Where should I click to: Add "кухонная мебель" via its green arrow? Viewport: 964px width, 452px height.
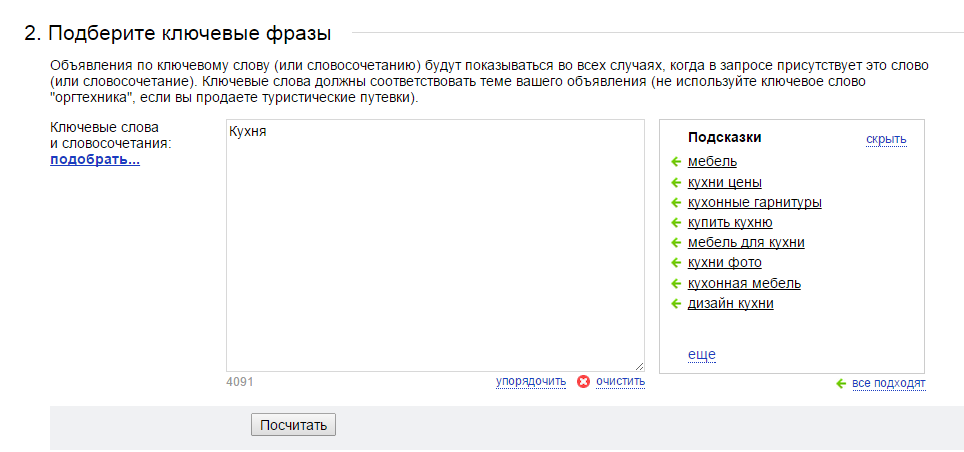676,283
